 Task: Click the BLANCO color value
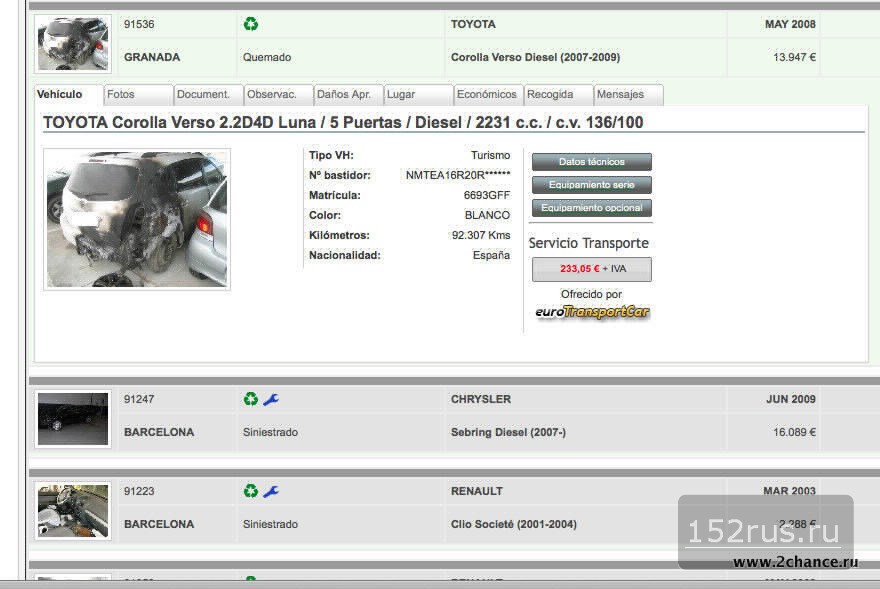pyautogui.click(x=487, y=215)
